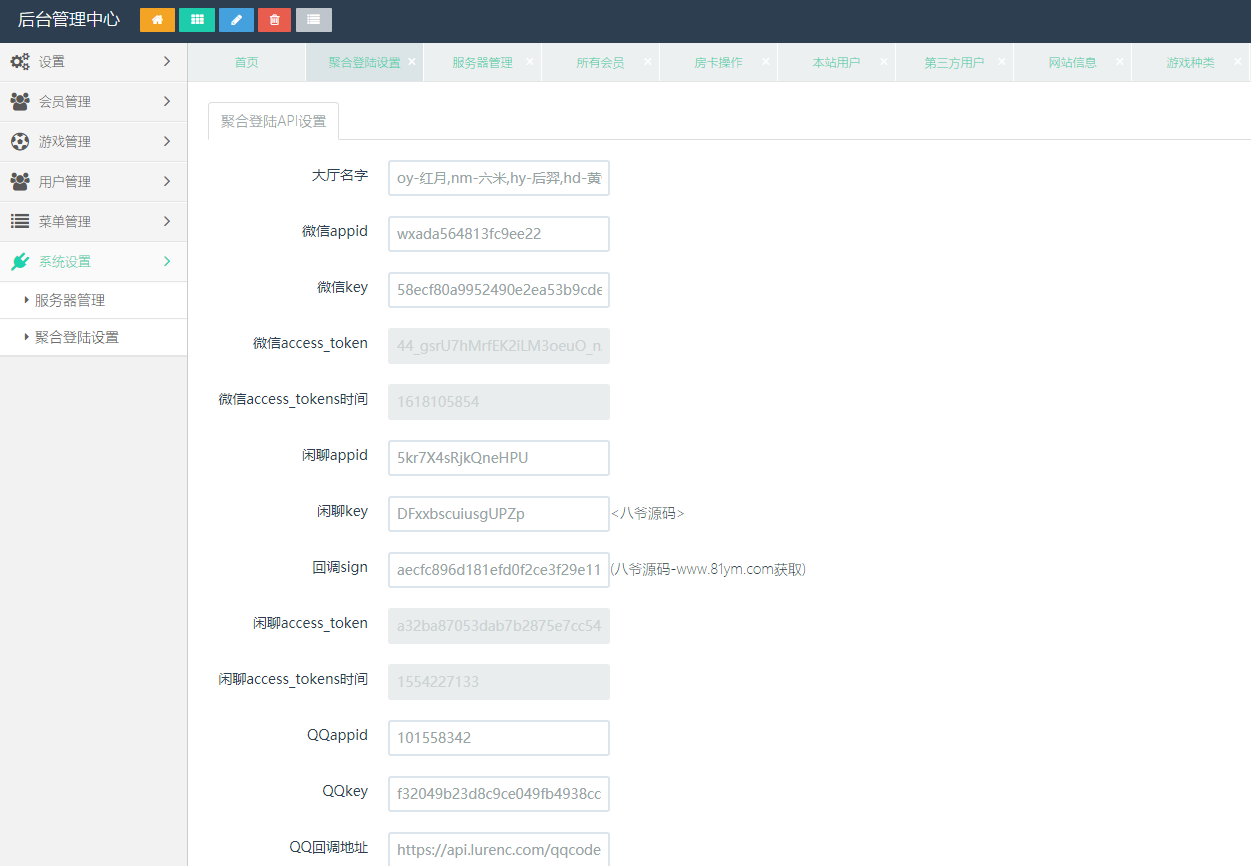This screenshot has width=1251, height=866.
Task: Click the 微信appid input field
Action: pos(498,234)
